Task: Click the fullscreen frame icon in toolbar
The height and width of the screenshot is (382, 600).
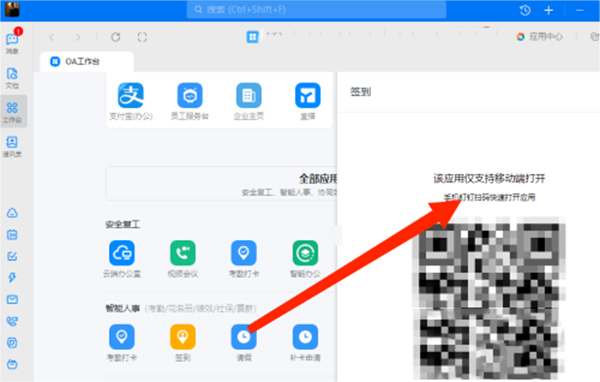Action: pyautogui.click(x=142, y=37)
